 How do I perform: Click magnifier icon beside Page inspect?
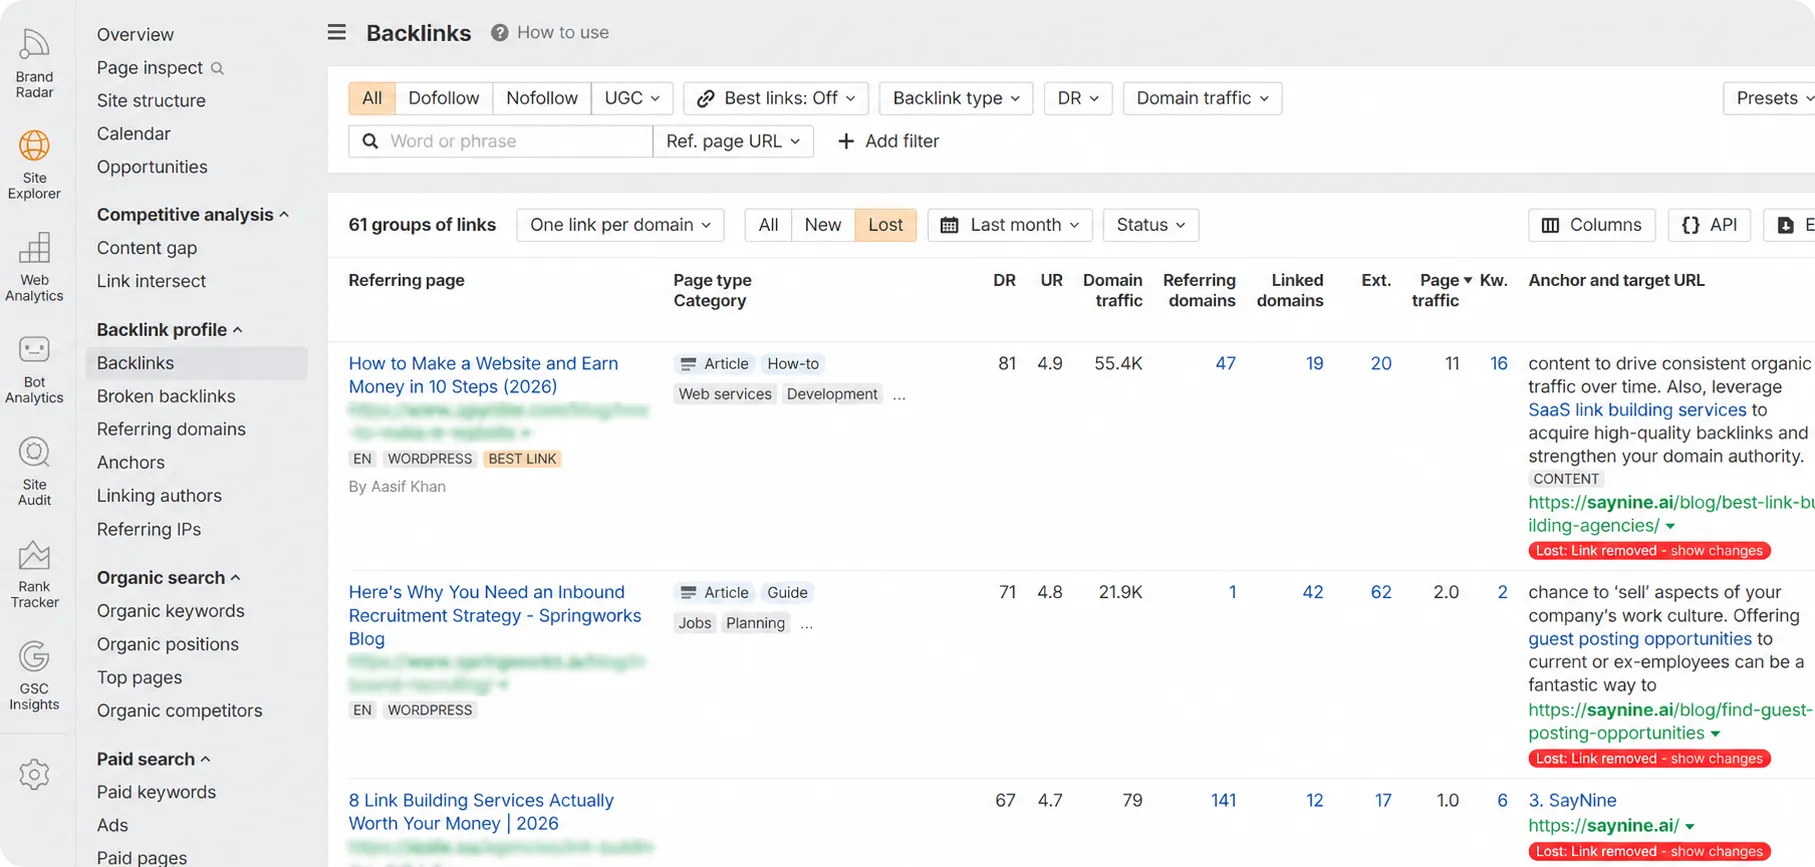click(217, 68)
